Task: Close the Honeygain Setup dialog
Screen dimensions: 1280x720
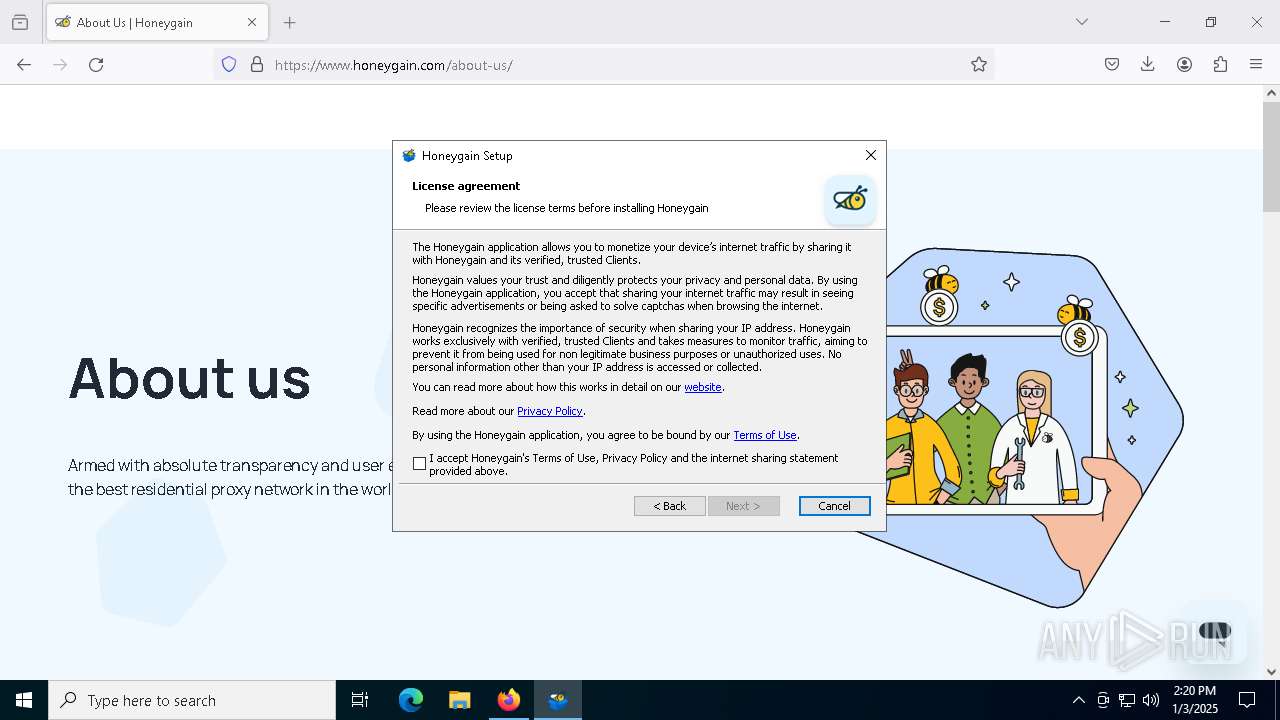Action: point(870,155)
